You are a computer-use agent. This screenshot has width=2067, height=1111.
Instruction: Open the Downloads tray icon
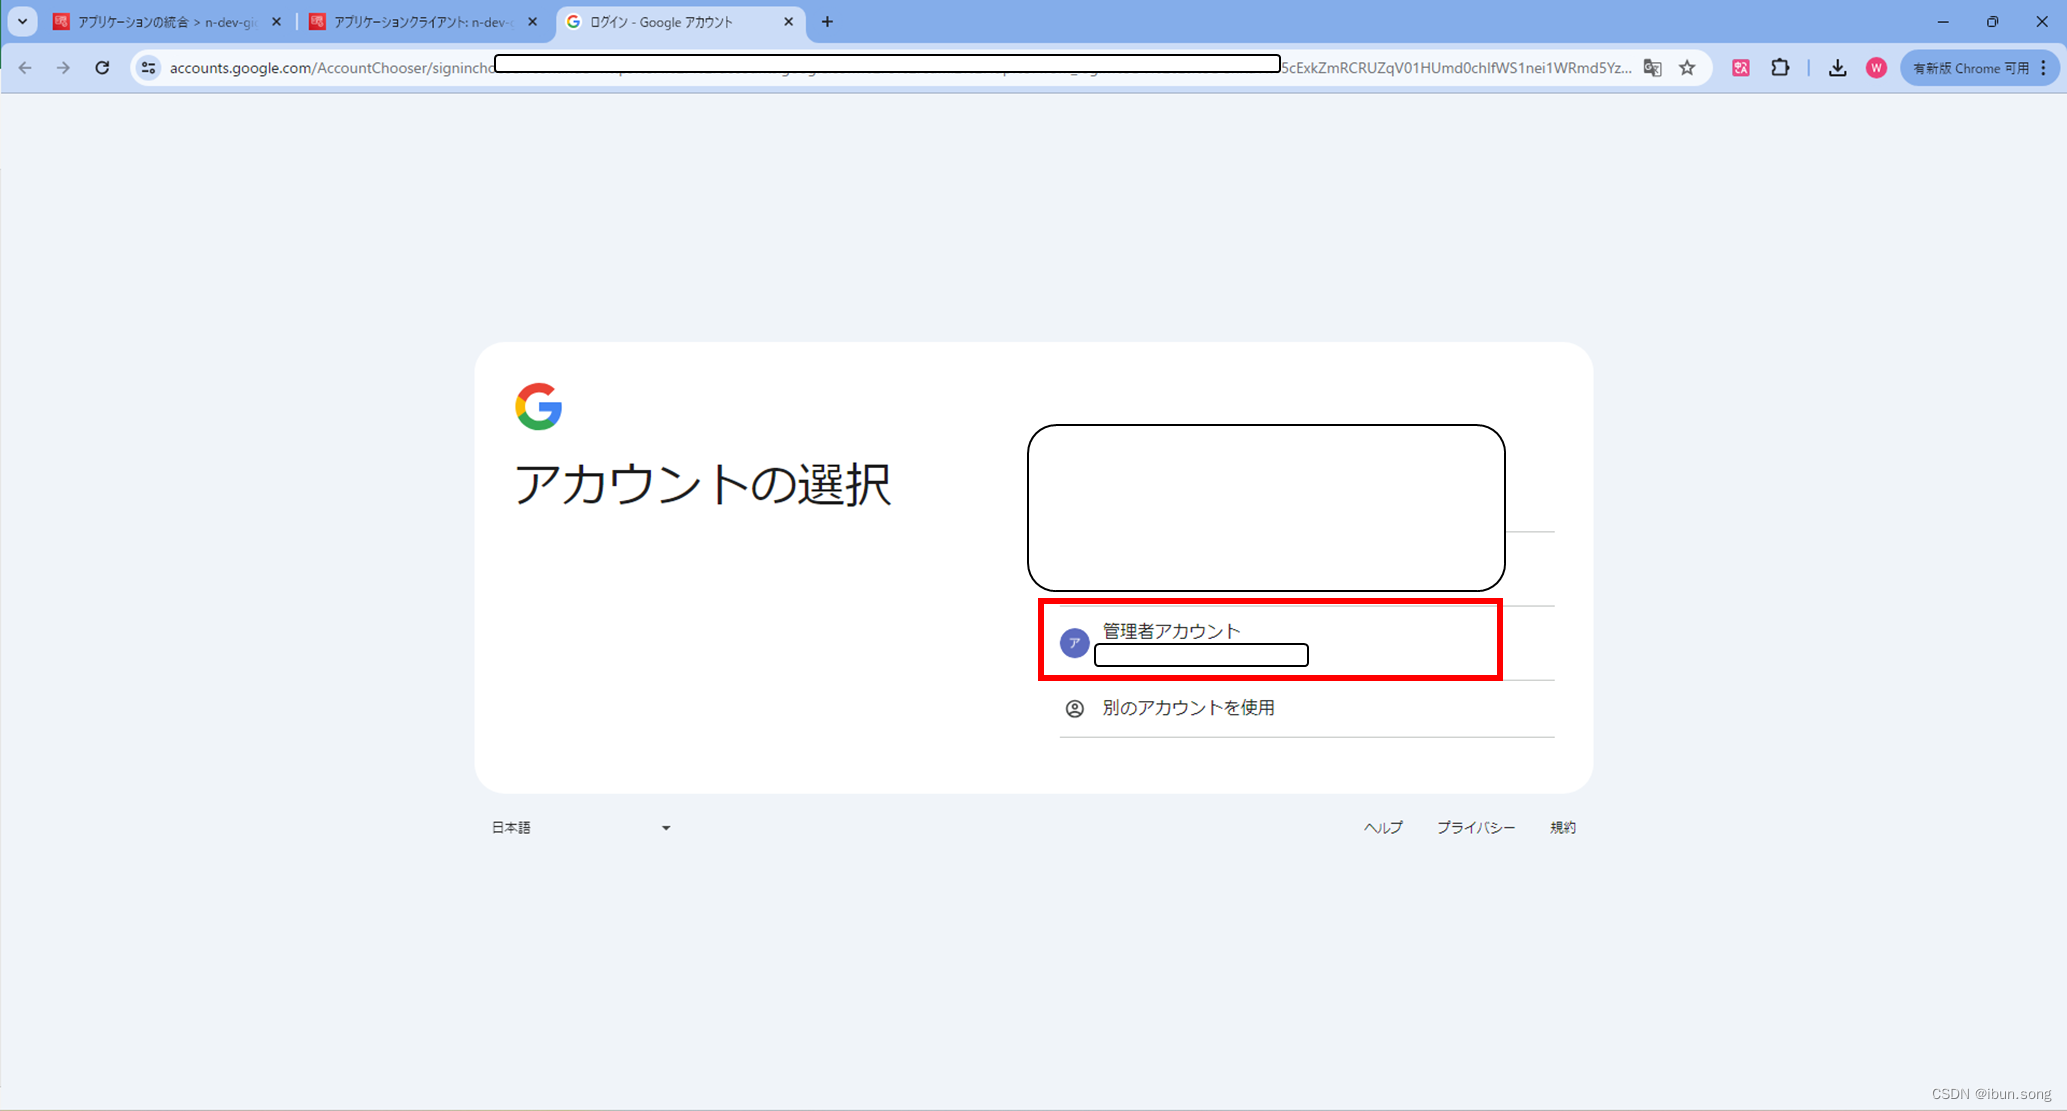1838,68
